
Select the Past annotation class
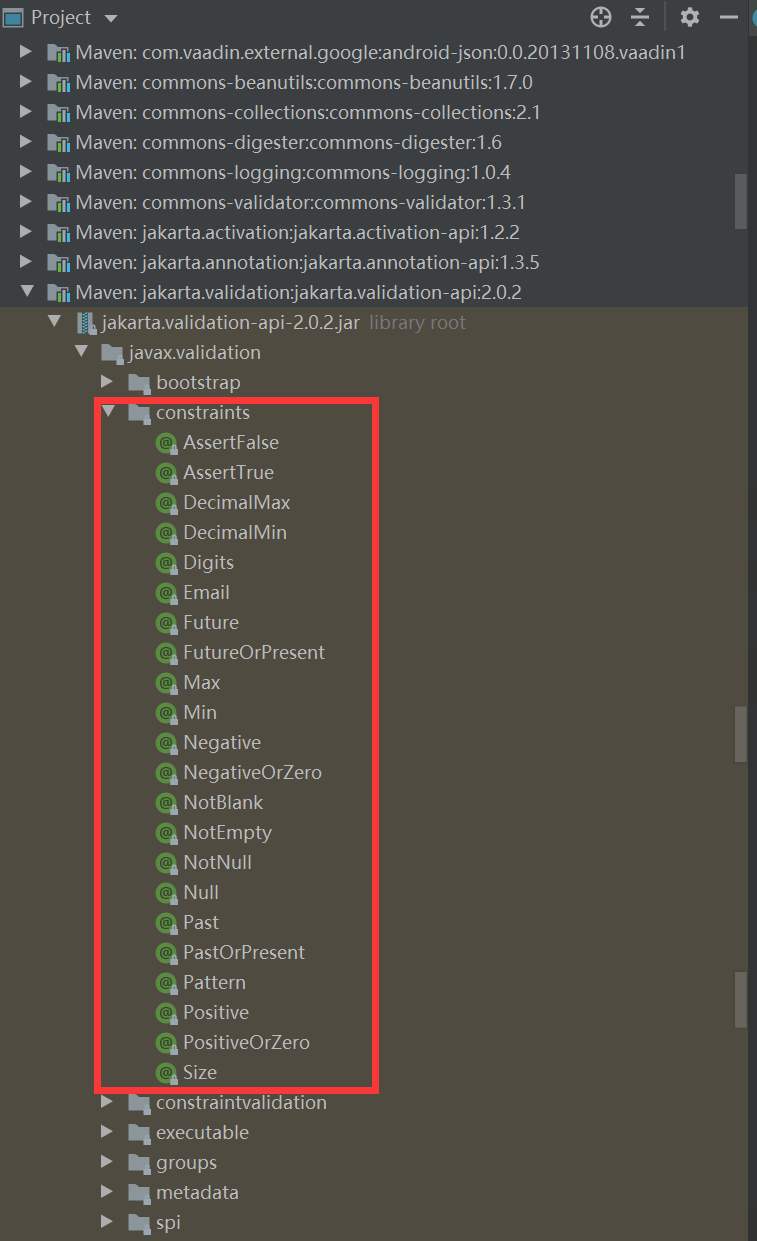201,922
